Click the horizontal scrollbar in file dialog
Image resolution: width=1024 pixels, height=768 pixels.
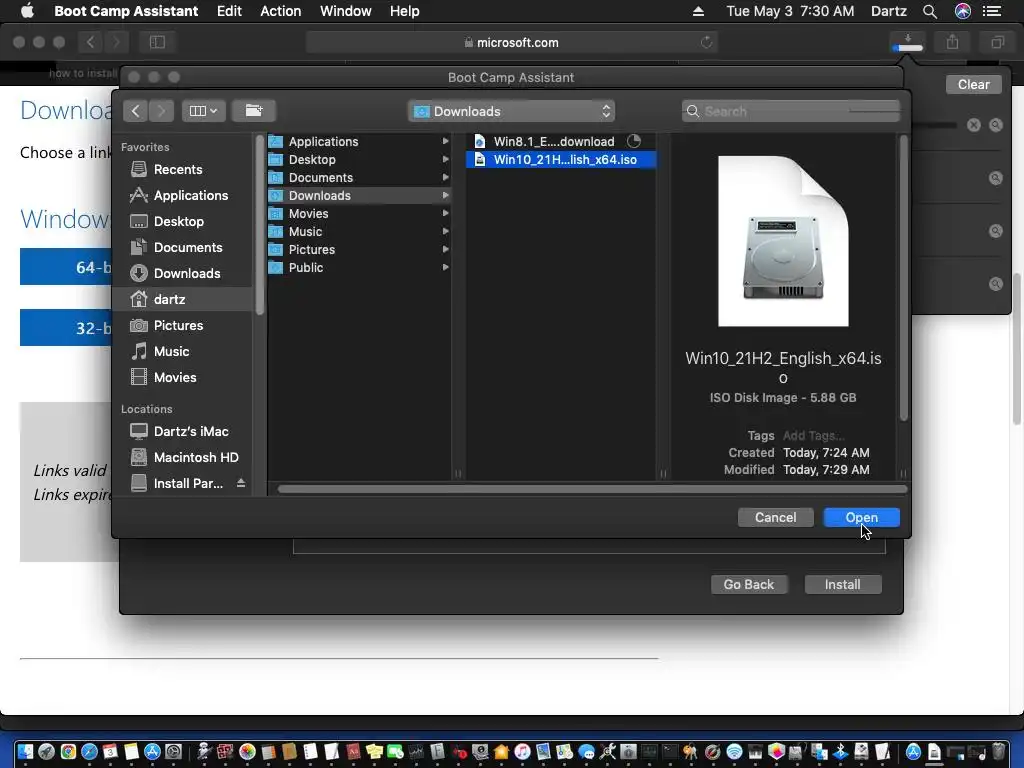pos(592,489)
